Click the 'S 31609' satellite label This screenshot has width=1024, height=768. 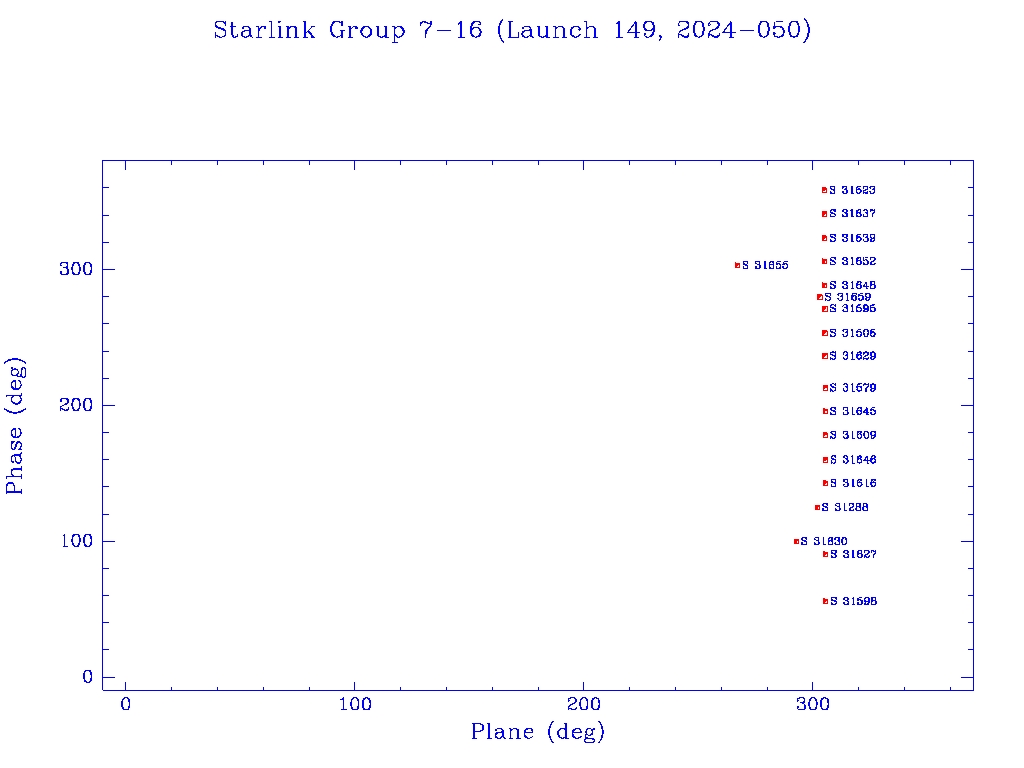[x=853, y=435]
